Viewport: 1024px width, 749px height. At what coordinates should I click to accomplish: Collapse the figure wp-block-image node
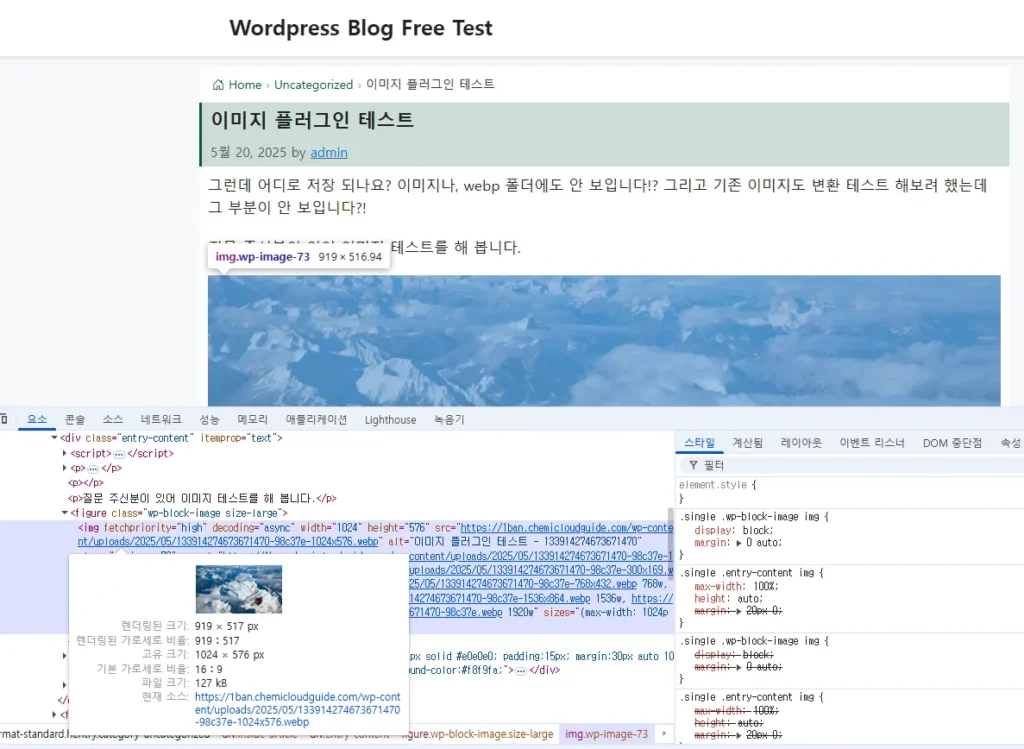pyautogui.click(x=65, y=512)
